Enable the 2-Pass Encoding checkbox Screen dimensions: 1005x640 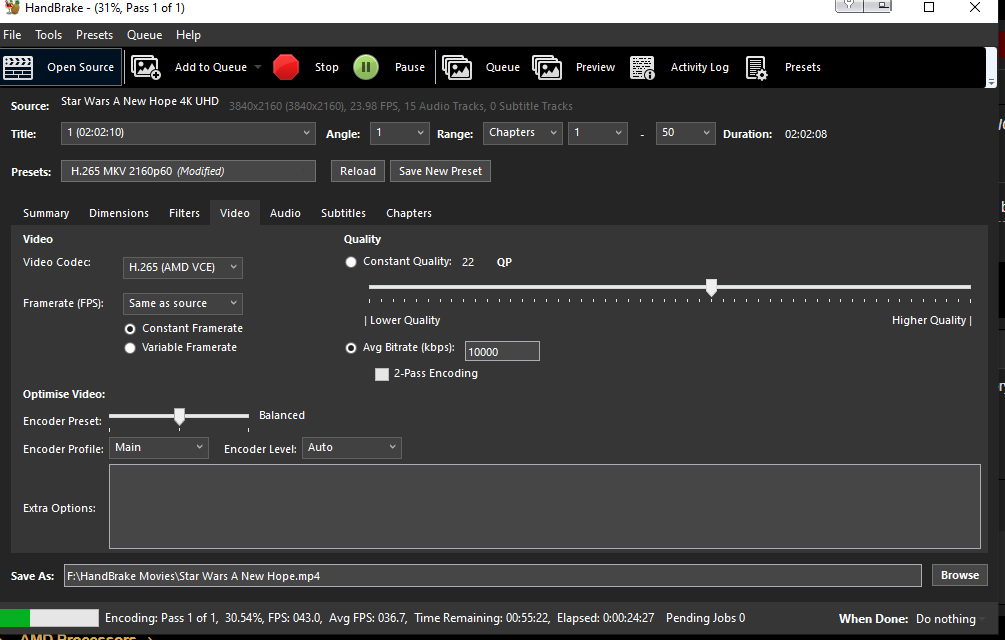pyautogui.click(x=382, y=374)
